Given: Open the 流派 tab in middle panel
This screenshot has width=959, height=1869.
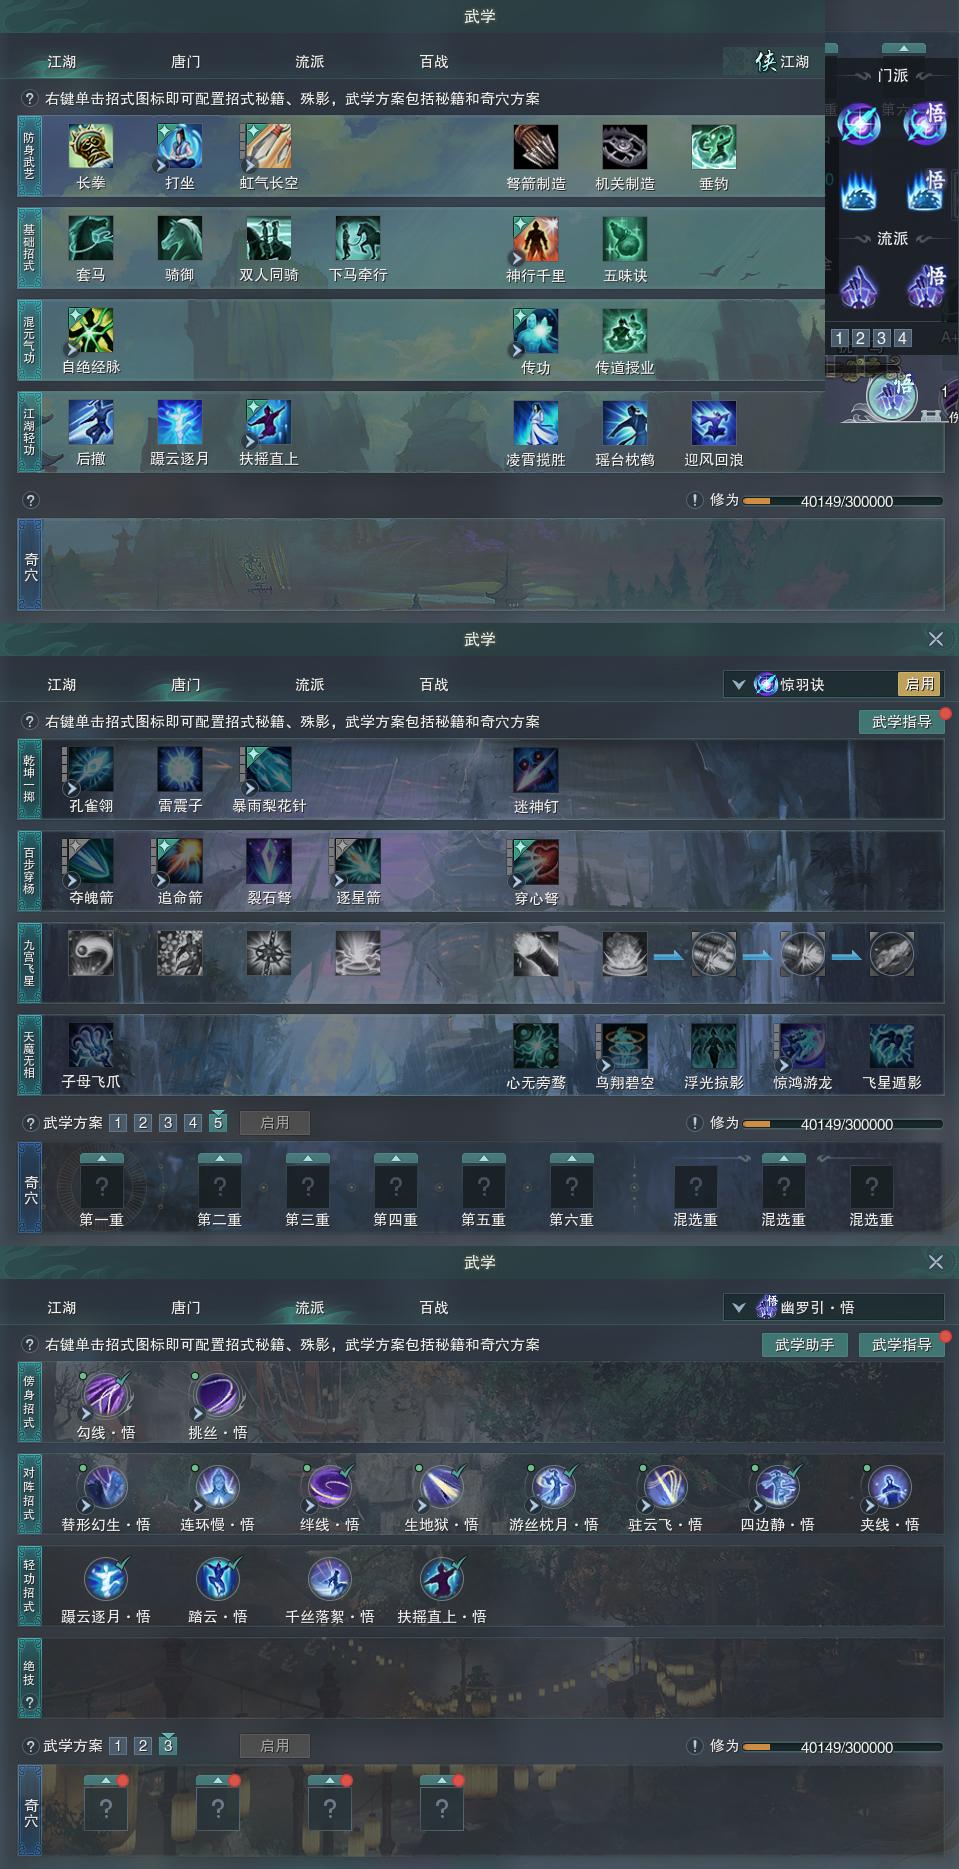Looking at the screenshot, I should 310,685.
